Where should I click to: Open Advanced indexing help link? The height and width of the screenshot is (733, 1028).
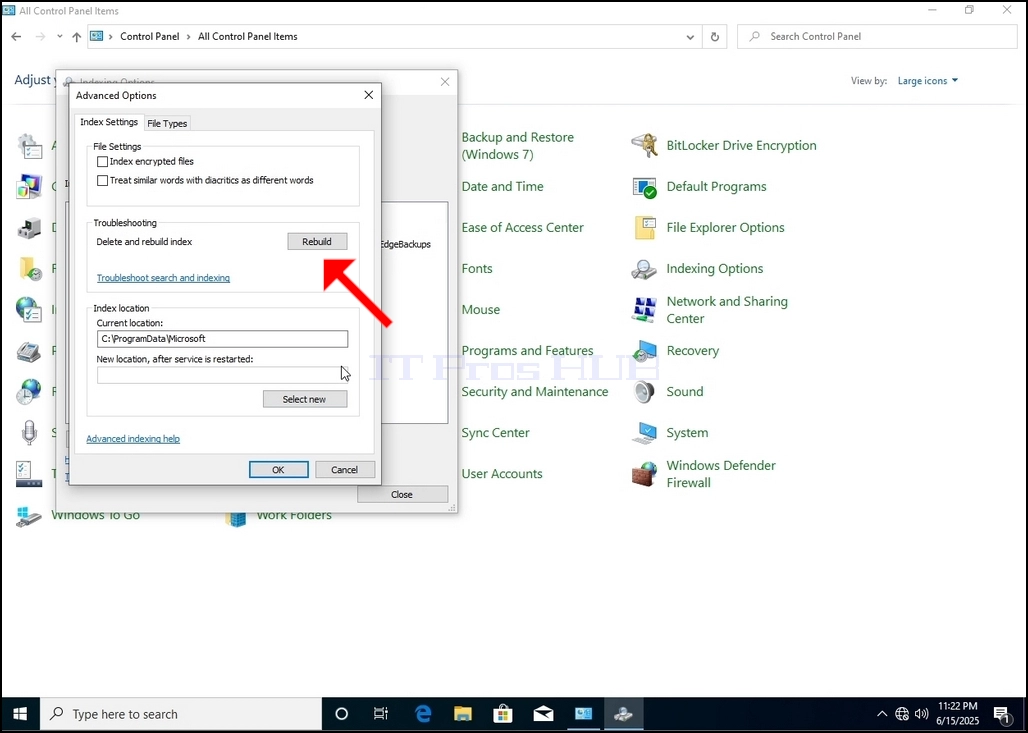(133, 439)
